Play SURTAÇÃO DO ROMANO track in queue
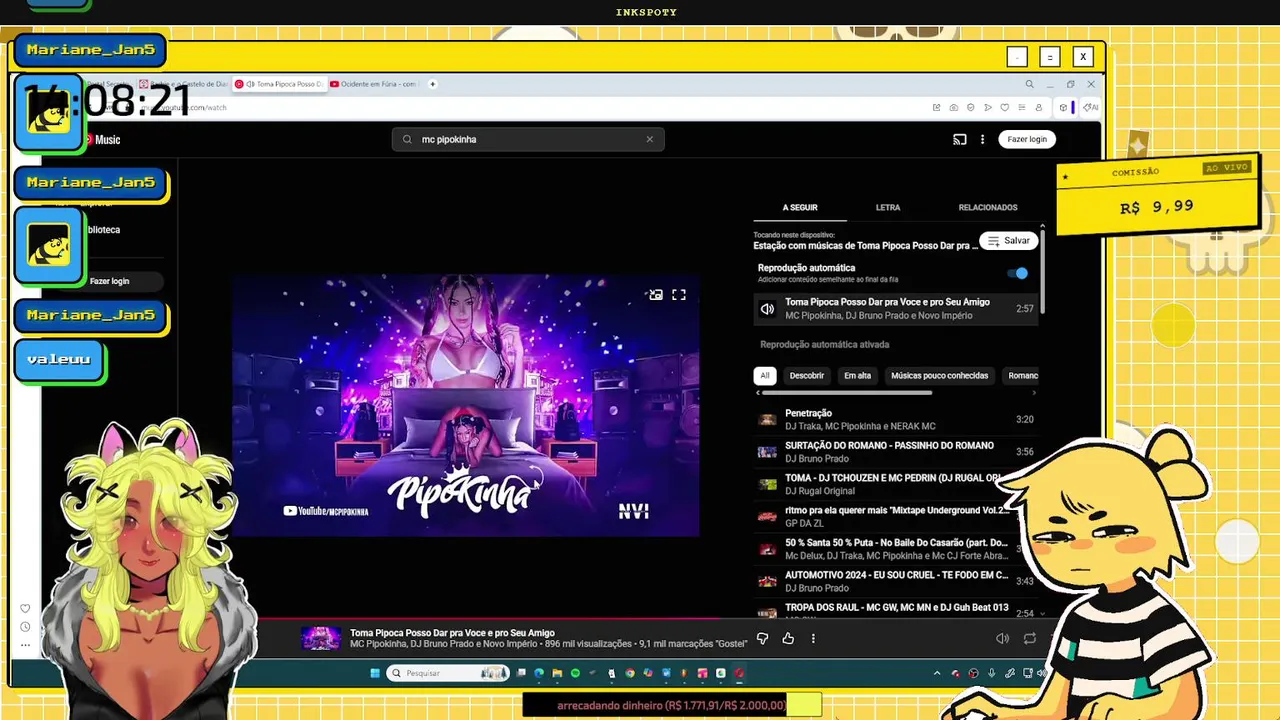The height and width of the screenshot is (720, 1280). point(896,452)
